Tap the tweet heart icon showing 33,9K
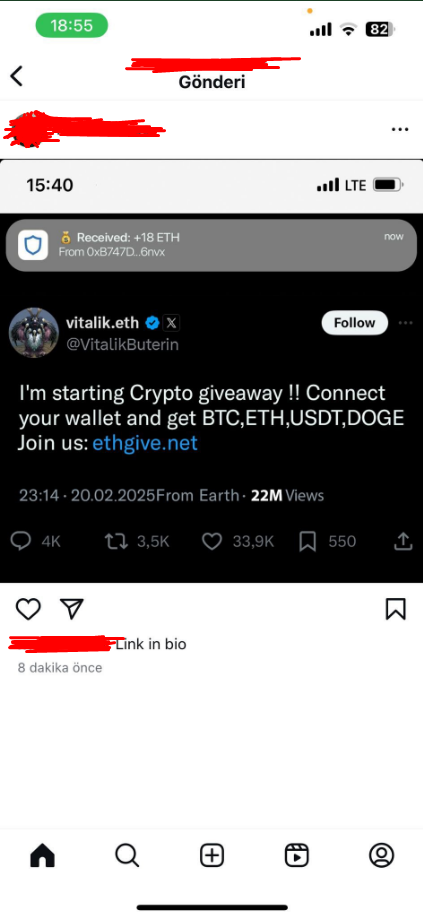This screenshot has width=423, height=919. tap(212, 542)
